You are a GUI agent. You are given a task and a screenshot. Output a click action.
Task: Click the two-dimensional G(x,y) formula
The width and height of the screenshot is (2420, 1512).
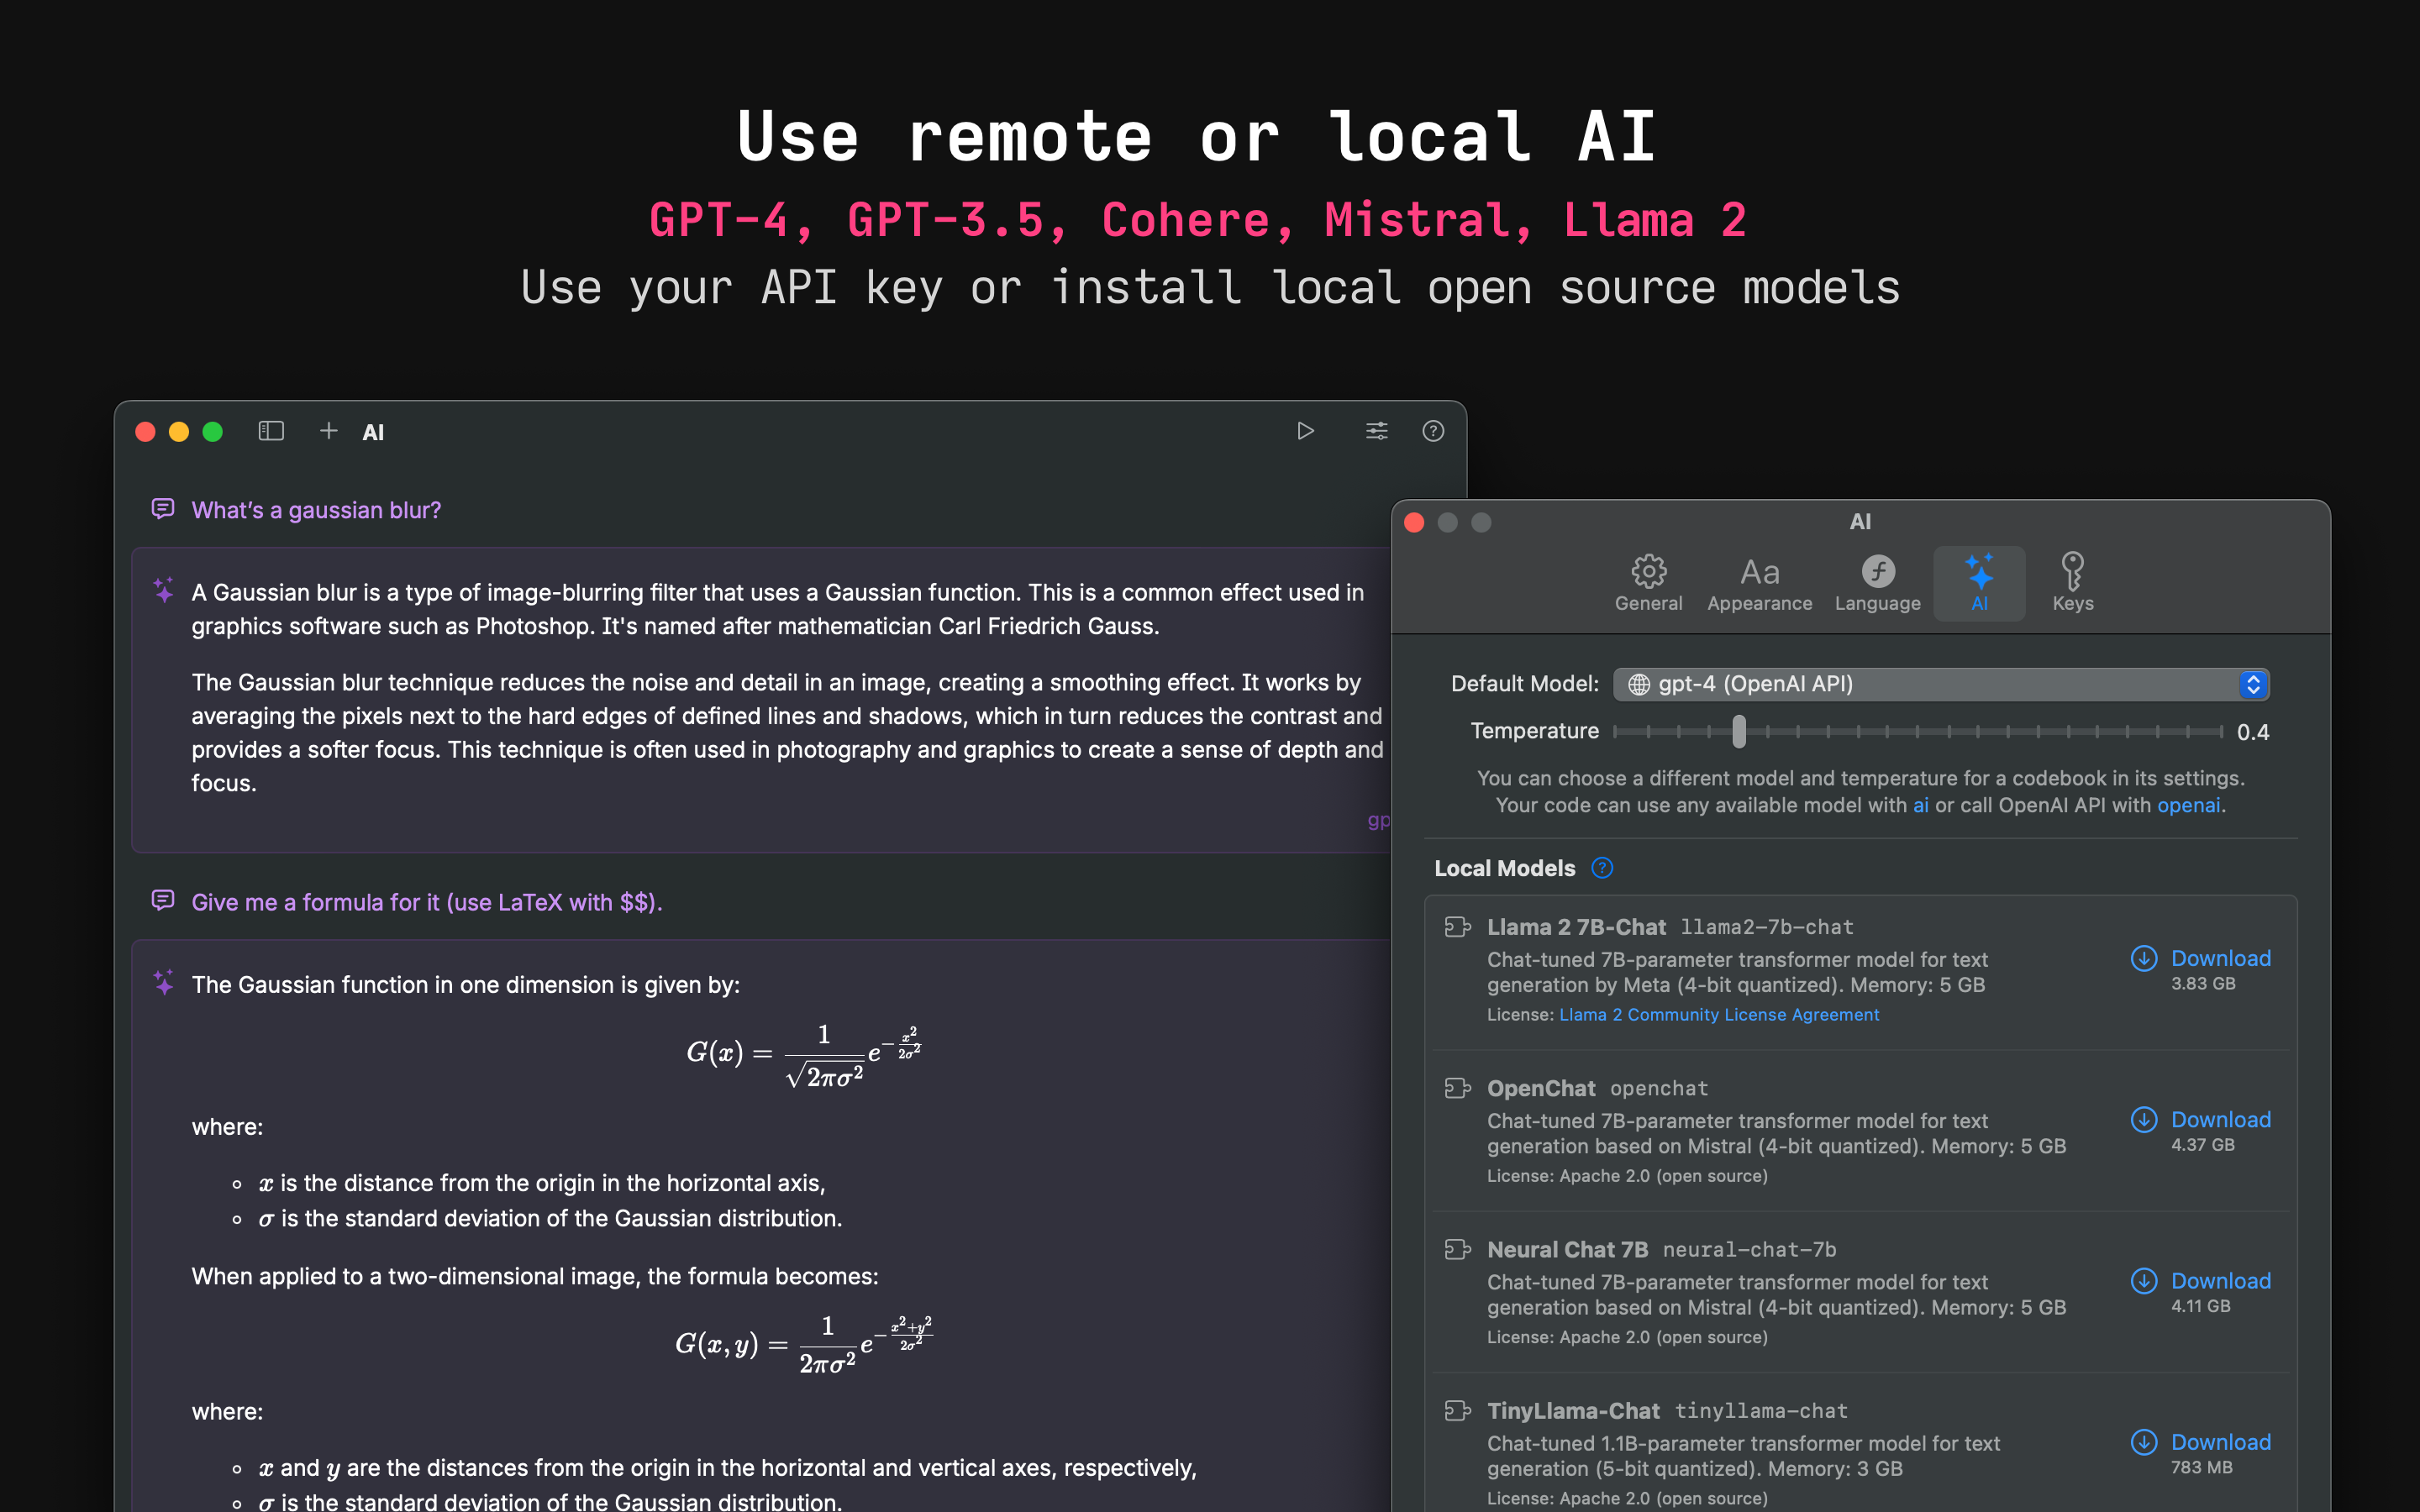tap(803, 1345)
